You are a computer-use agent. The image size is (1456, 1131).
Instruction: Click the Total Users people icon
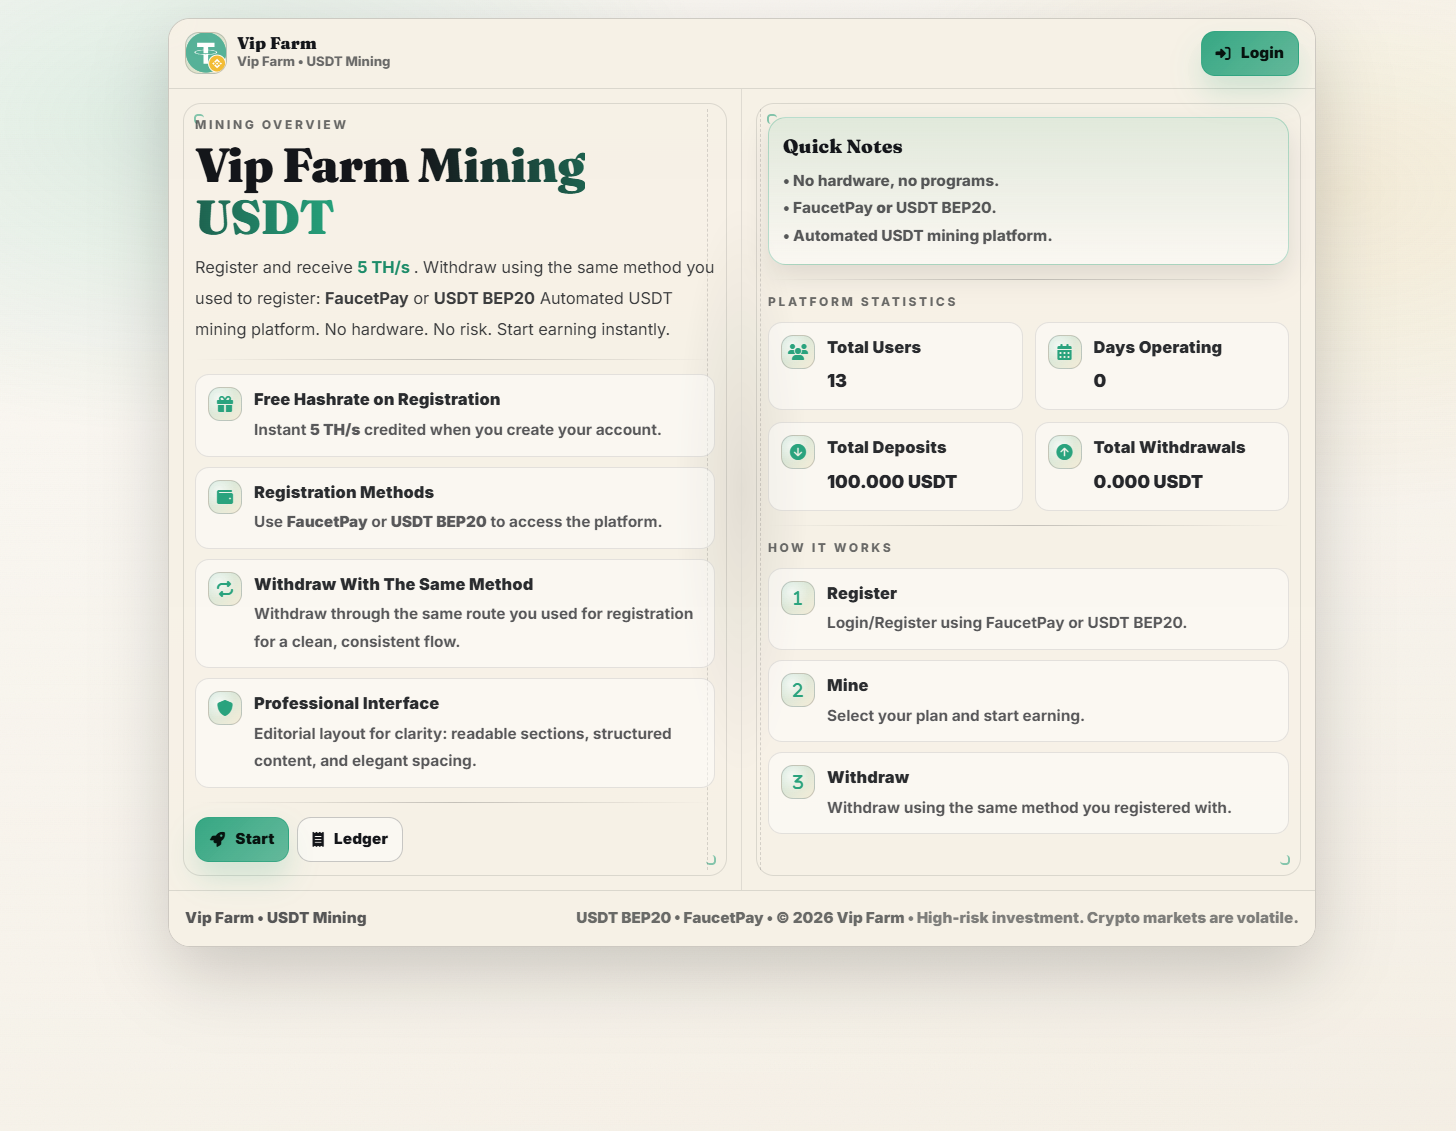798,352
